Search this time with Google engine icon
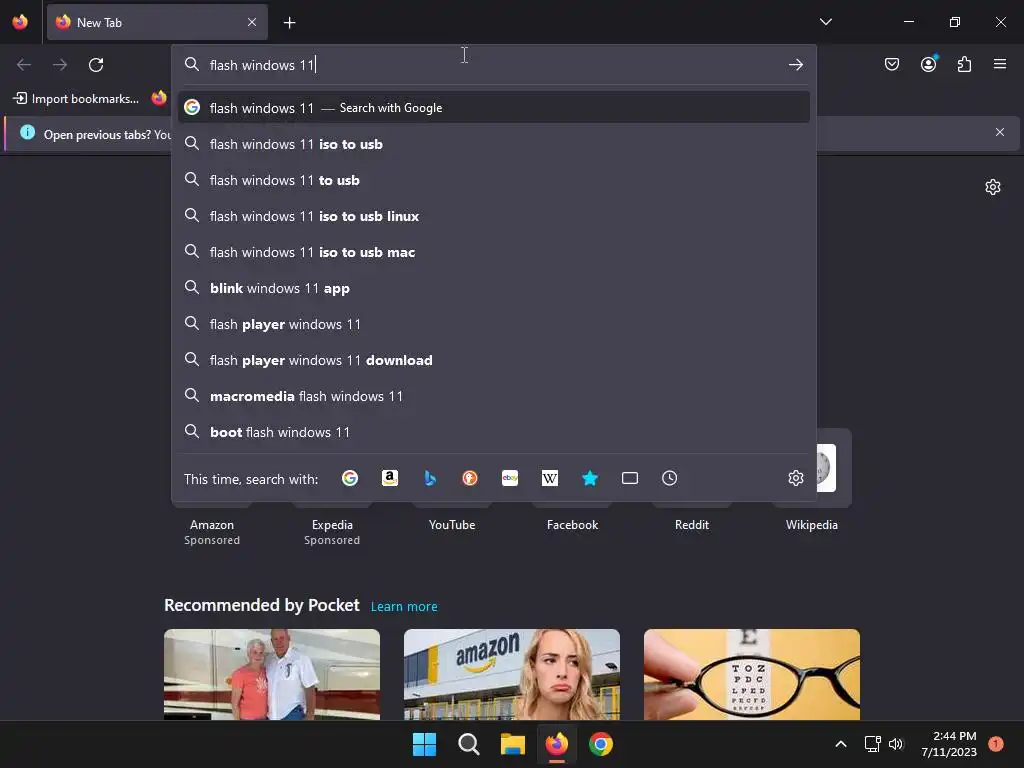 tap(350, 478)
